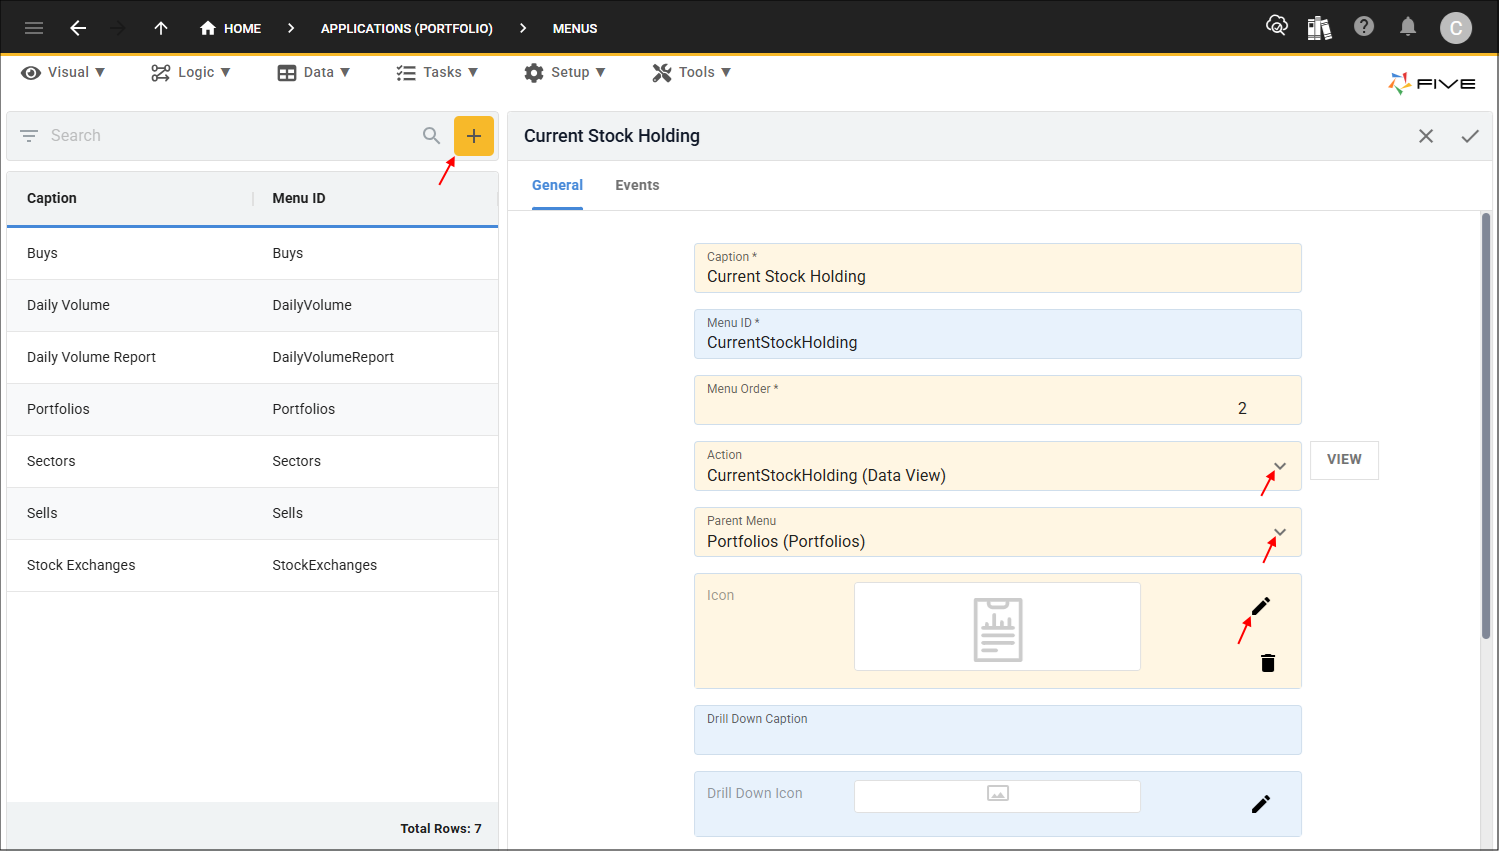Open the Logic menu

click(x=190, y=72)
